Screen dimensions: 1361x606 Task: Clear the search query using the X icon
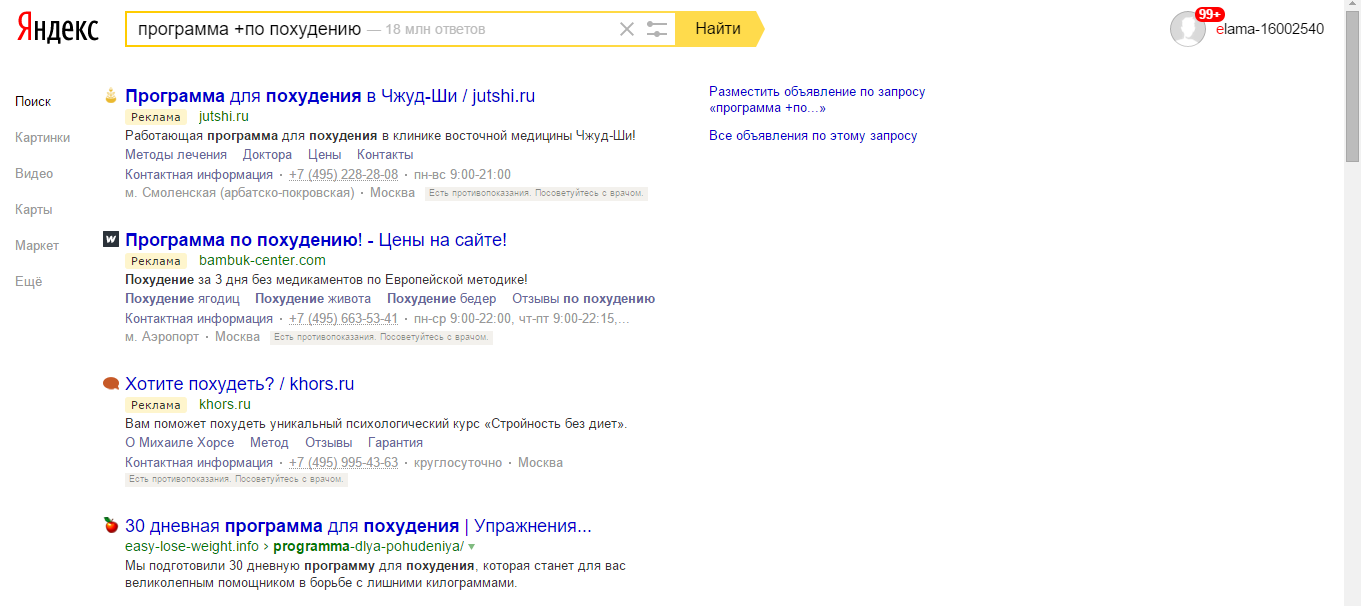click(x=627, y=29)
